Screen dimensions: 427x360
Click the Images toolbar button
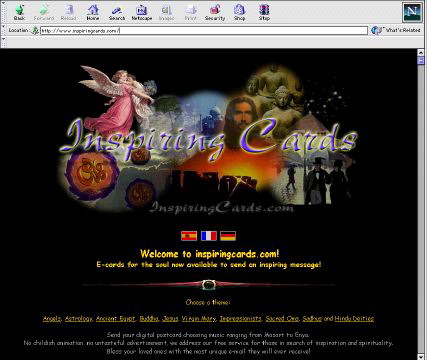point(166,13)
